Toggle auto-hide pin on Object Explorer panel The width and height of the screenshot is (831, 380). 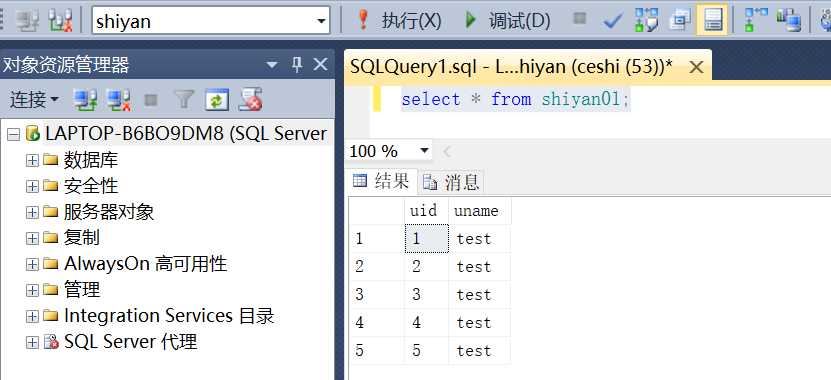pos(297,65)
